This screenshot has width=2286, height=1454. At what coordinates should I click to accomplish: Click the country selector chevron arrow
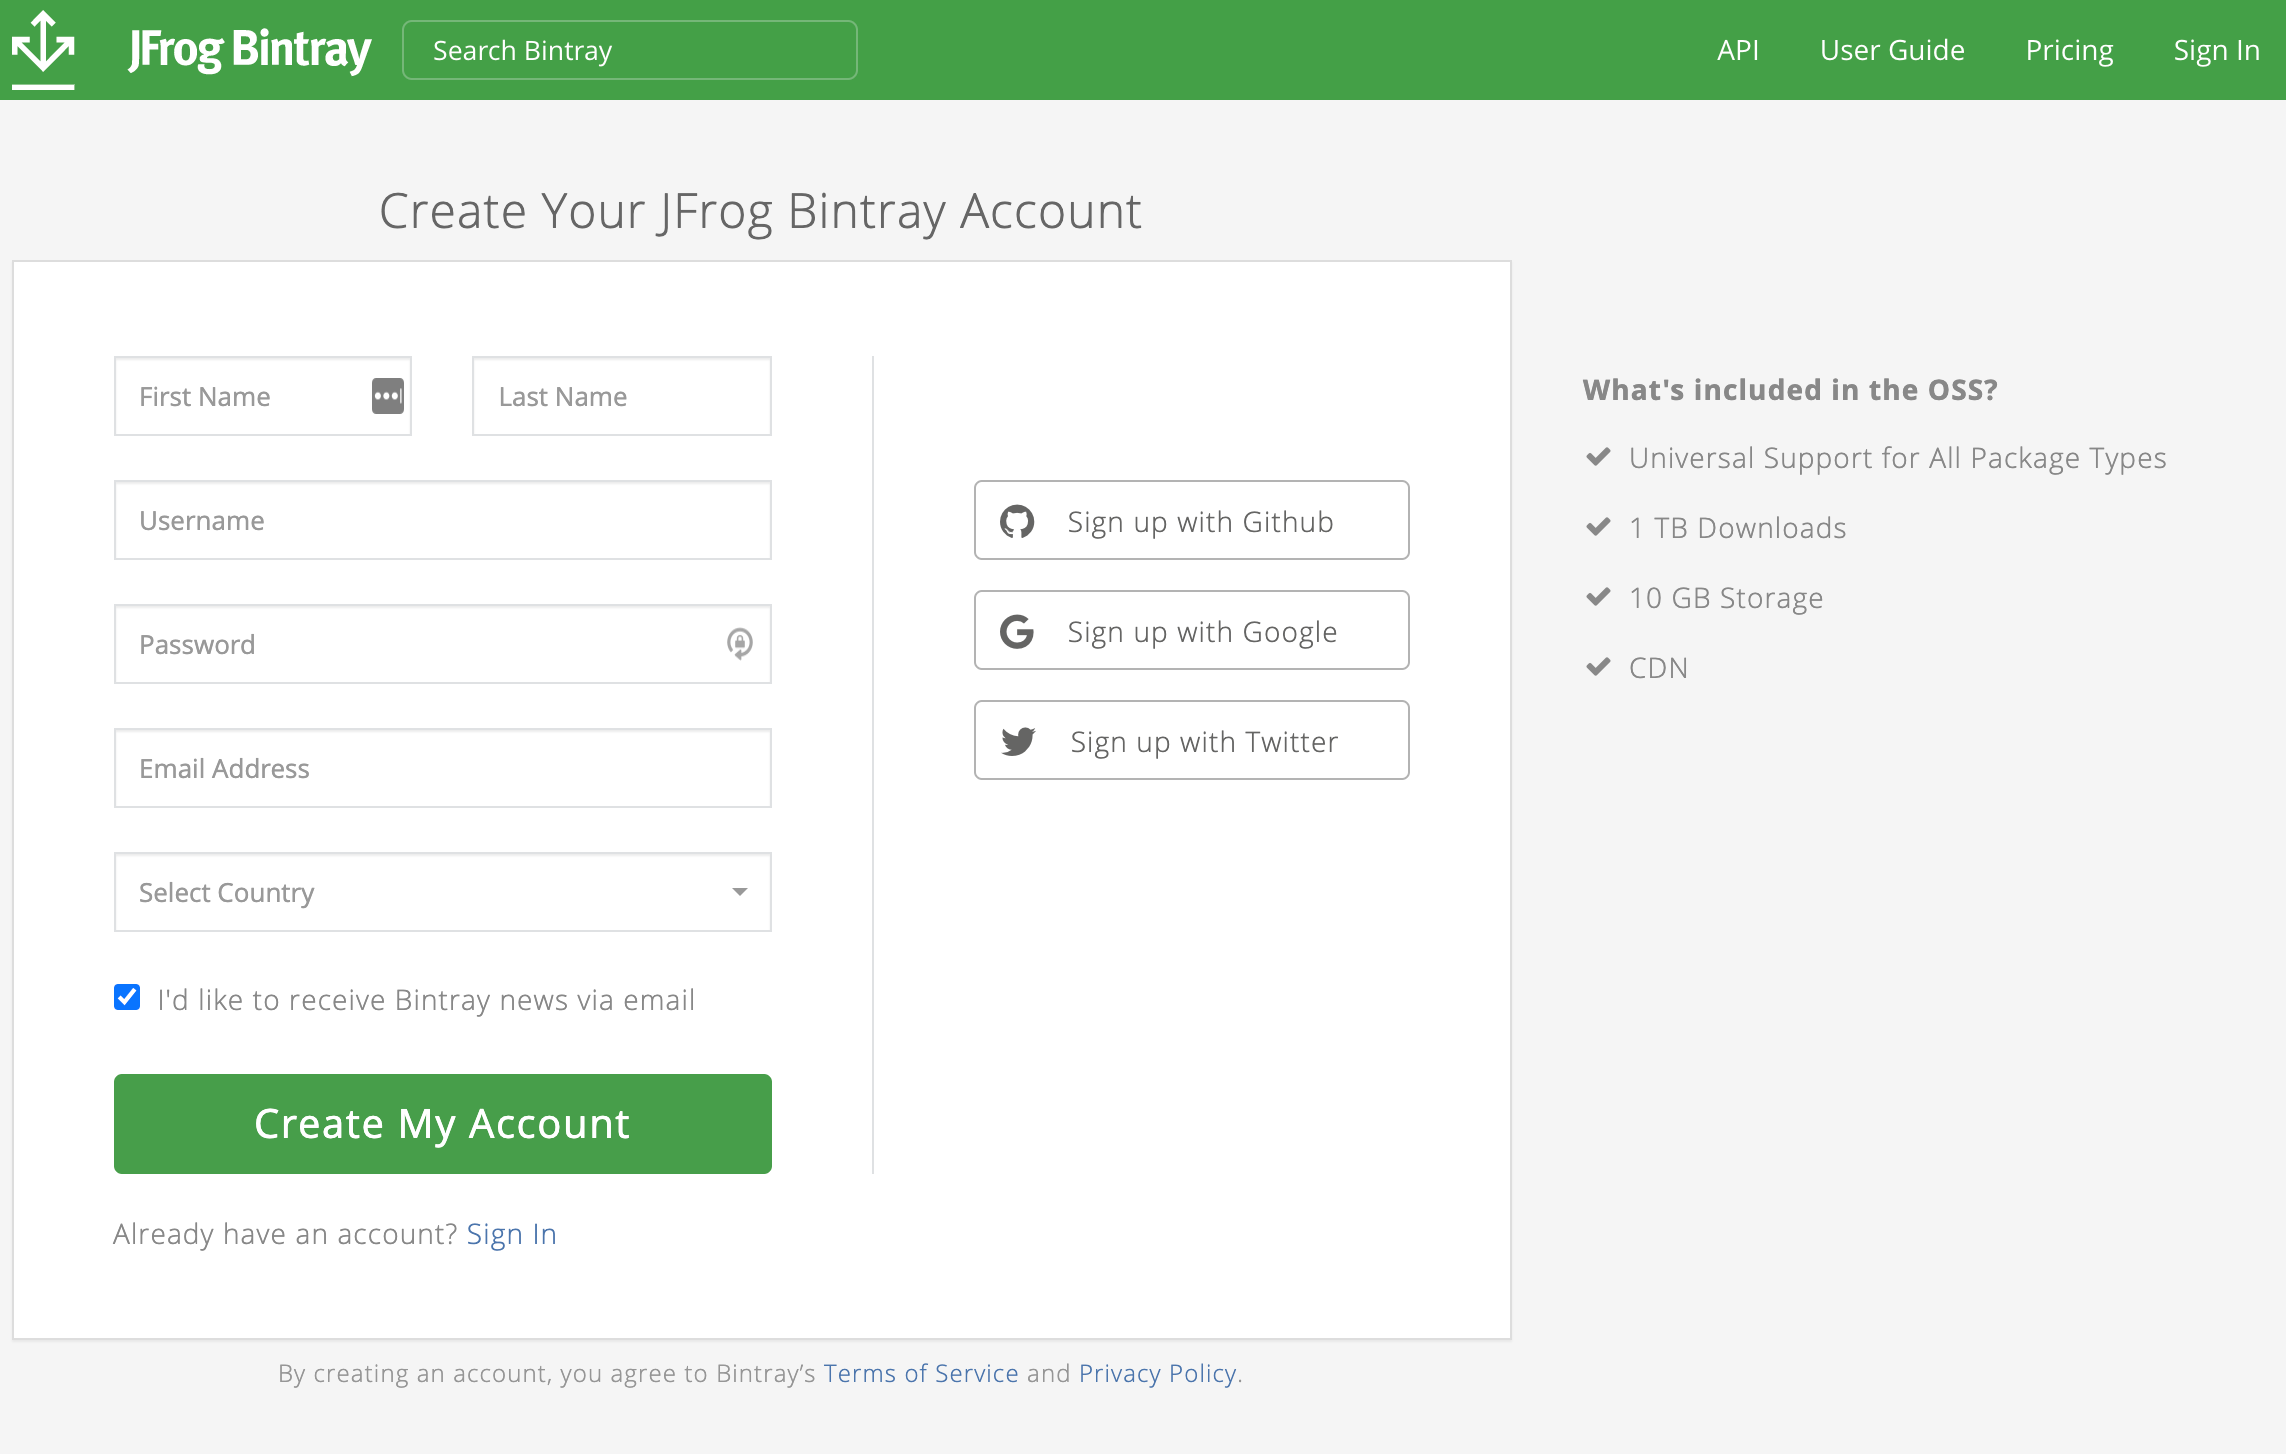(x=739, y=892)
